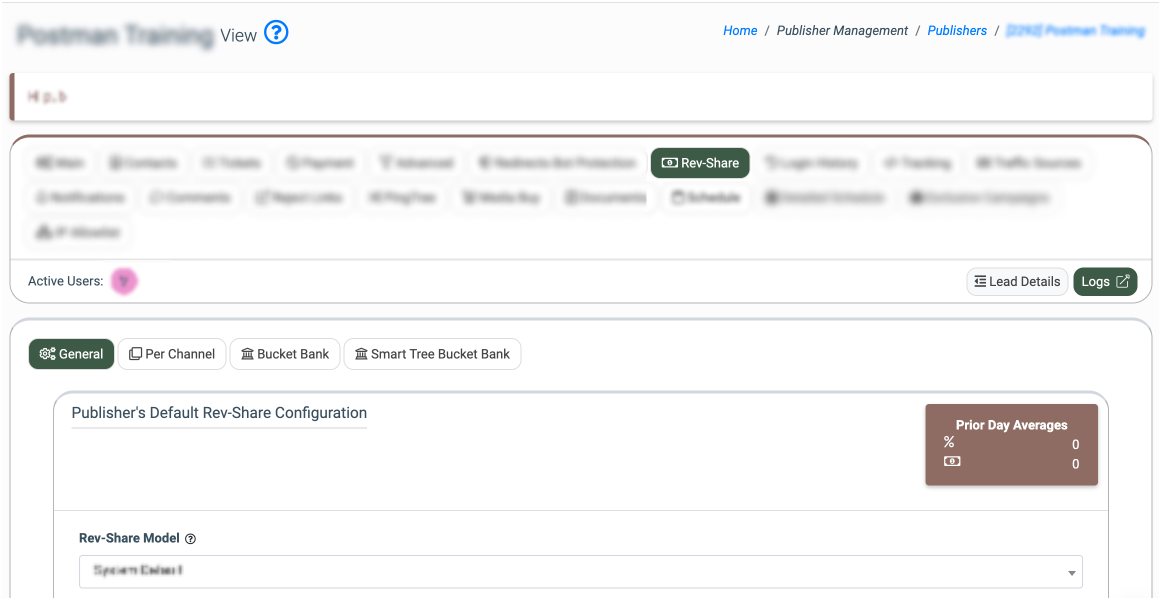This screenshot has width=1159, height=598.
Task: Switch to the Payment tab
Action: click(x=321, y=163)
